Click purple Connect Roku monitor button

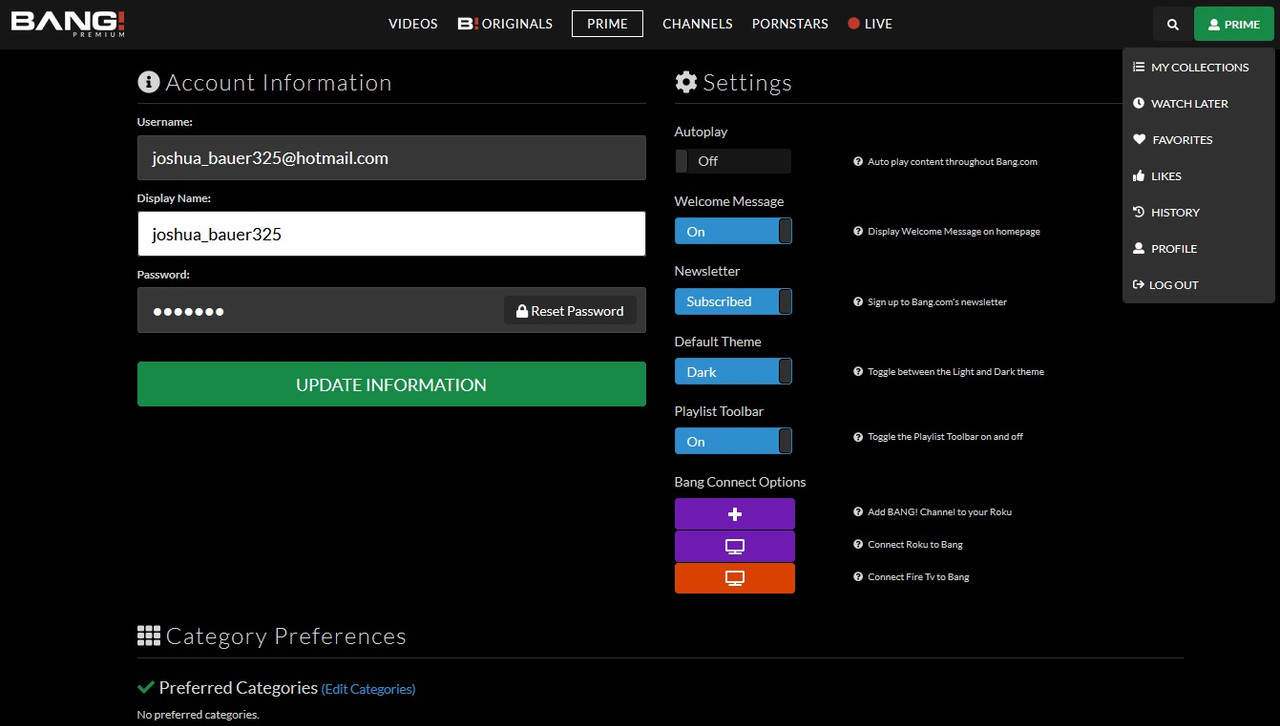735,546
